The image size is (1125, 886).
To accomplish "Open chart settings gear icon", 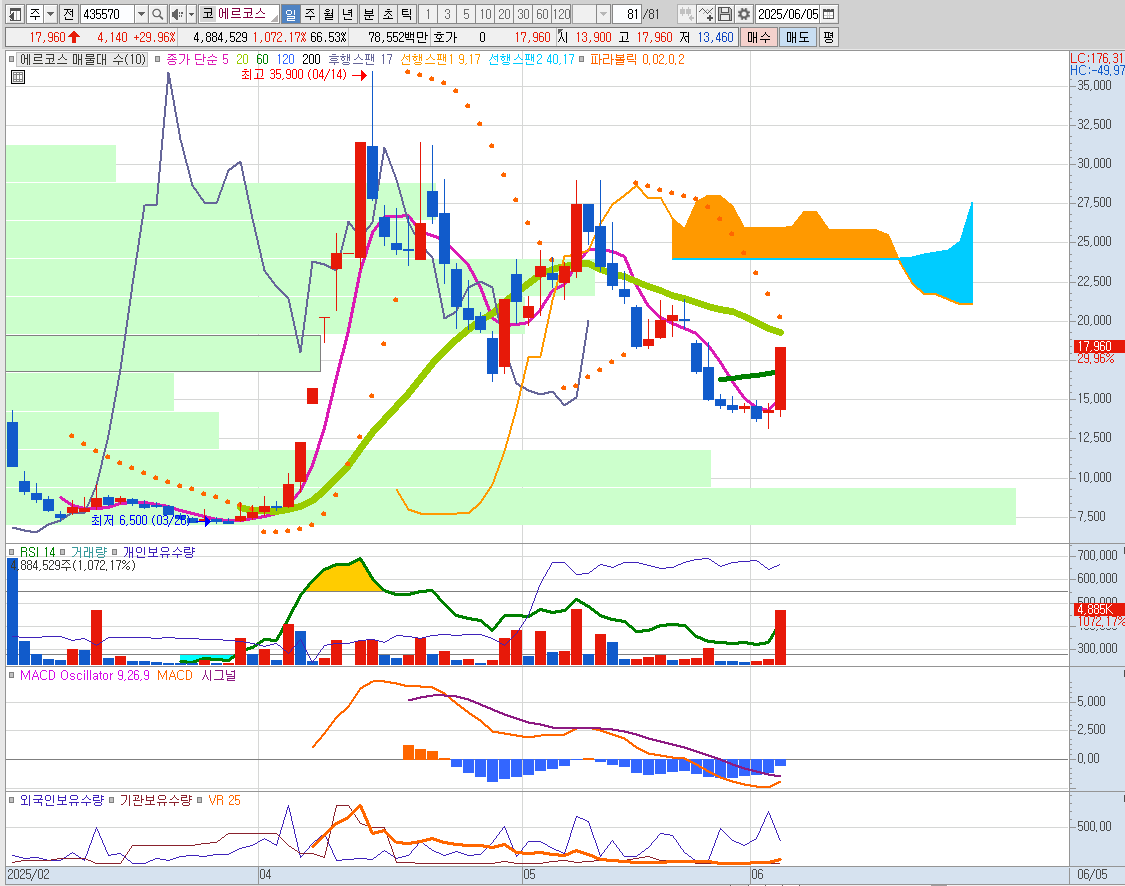I will coord(744,14).
